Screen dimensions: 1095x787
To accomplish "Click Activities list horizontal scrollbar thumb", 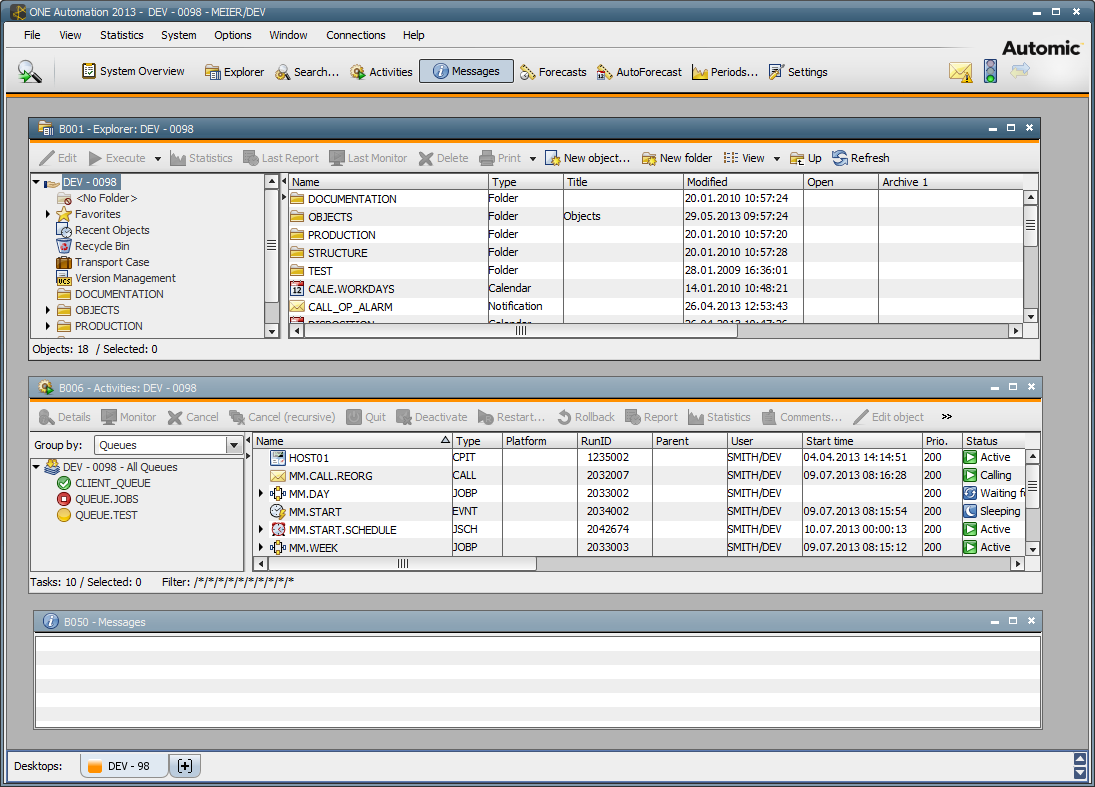I will (x=402, y=564).
